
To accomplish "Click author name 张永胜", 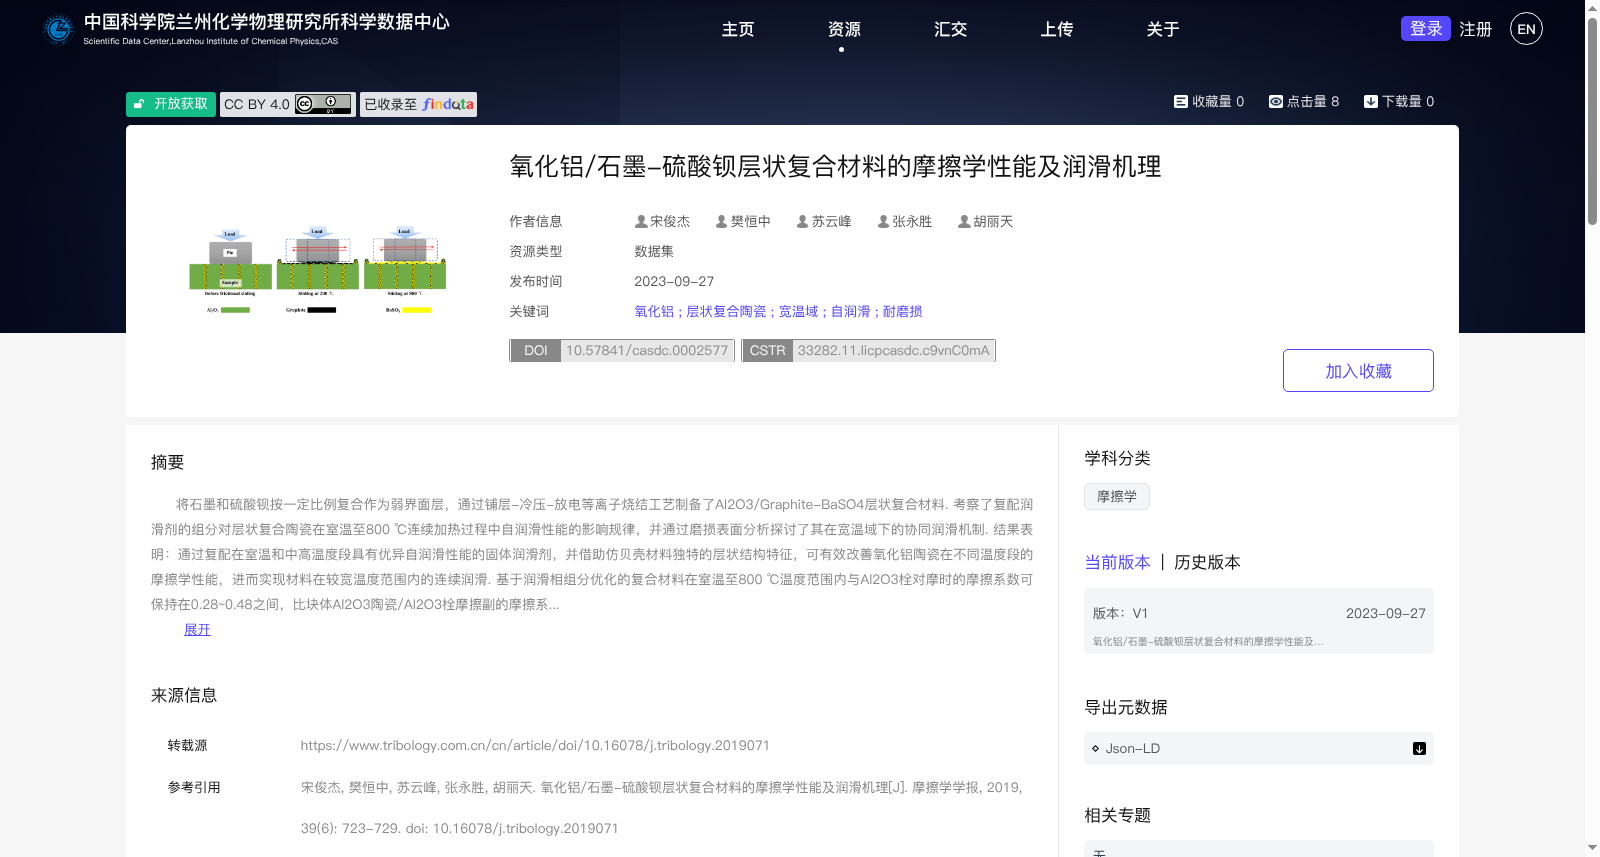I will click(912, 221).
